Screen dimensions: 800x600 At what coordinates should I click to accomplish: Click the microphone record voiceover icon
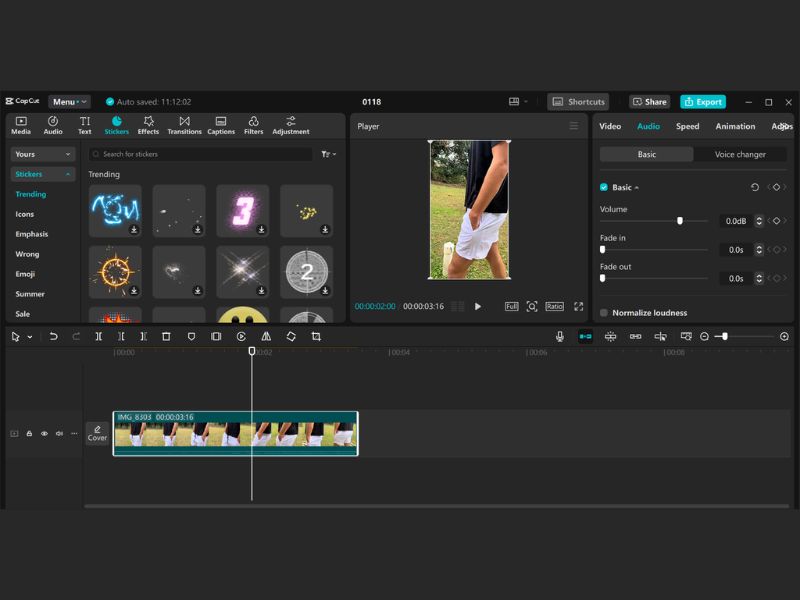click(560, 337)
